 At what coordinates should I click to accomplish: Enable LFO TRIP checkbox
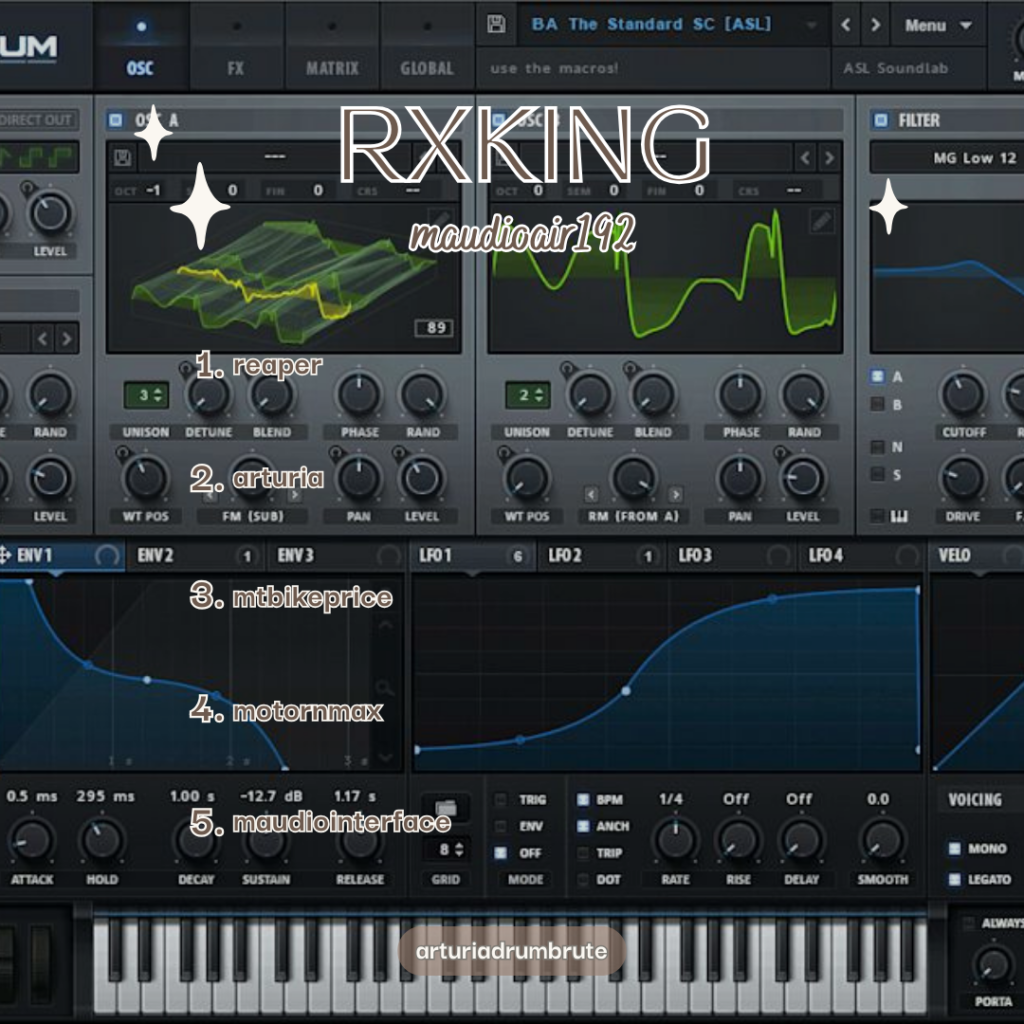583,853
